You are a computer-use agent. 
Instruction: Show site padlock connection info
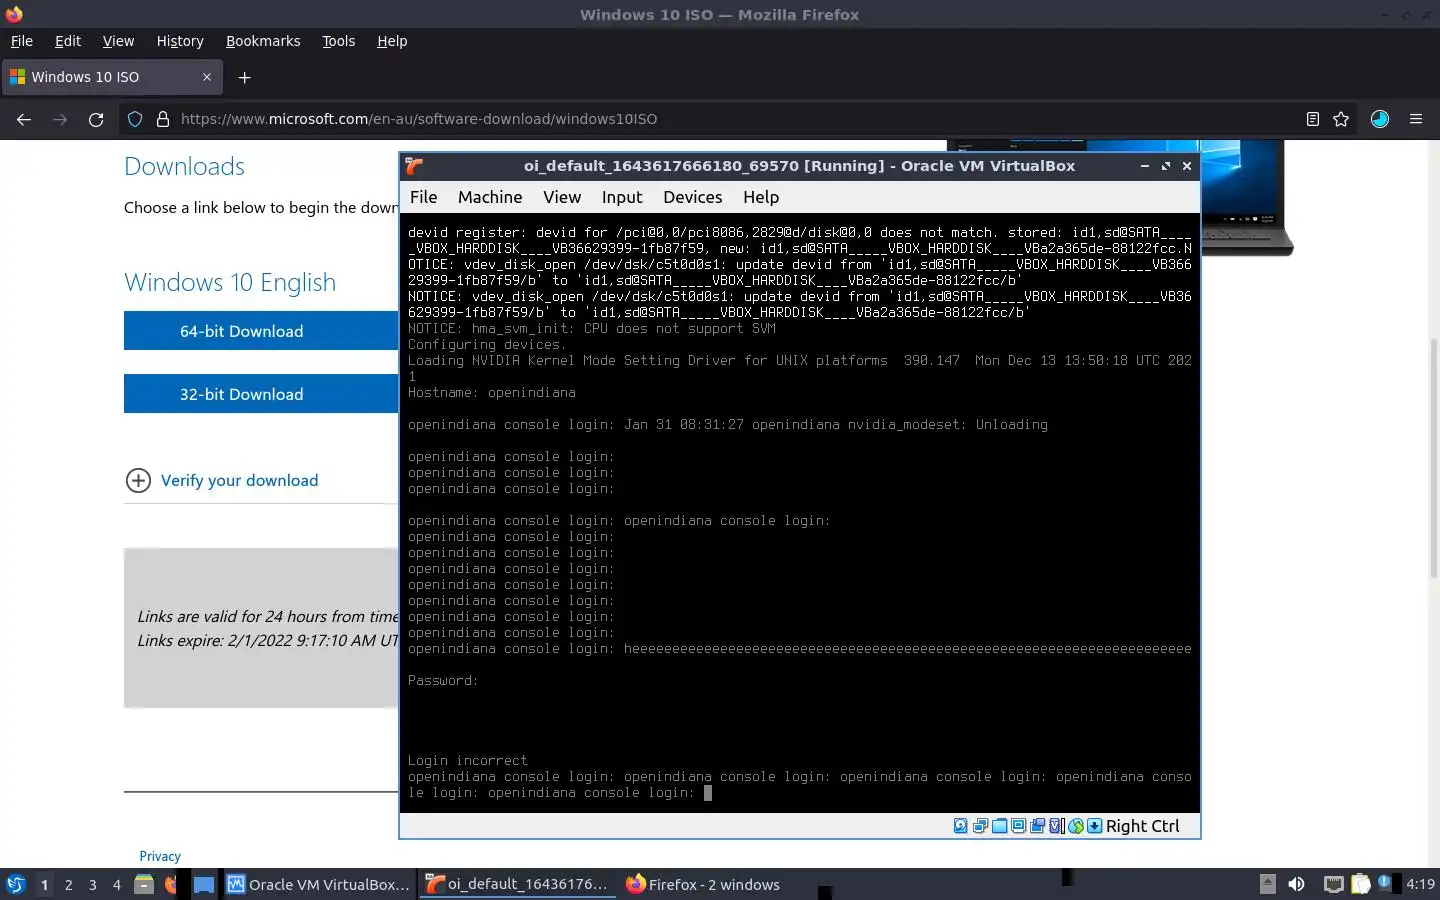point(162,119)
